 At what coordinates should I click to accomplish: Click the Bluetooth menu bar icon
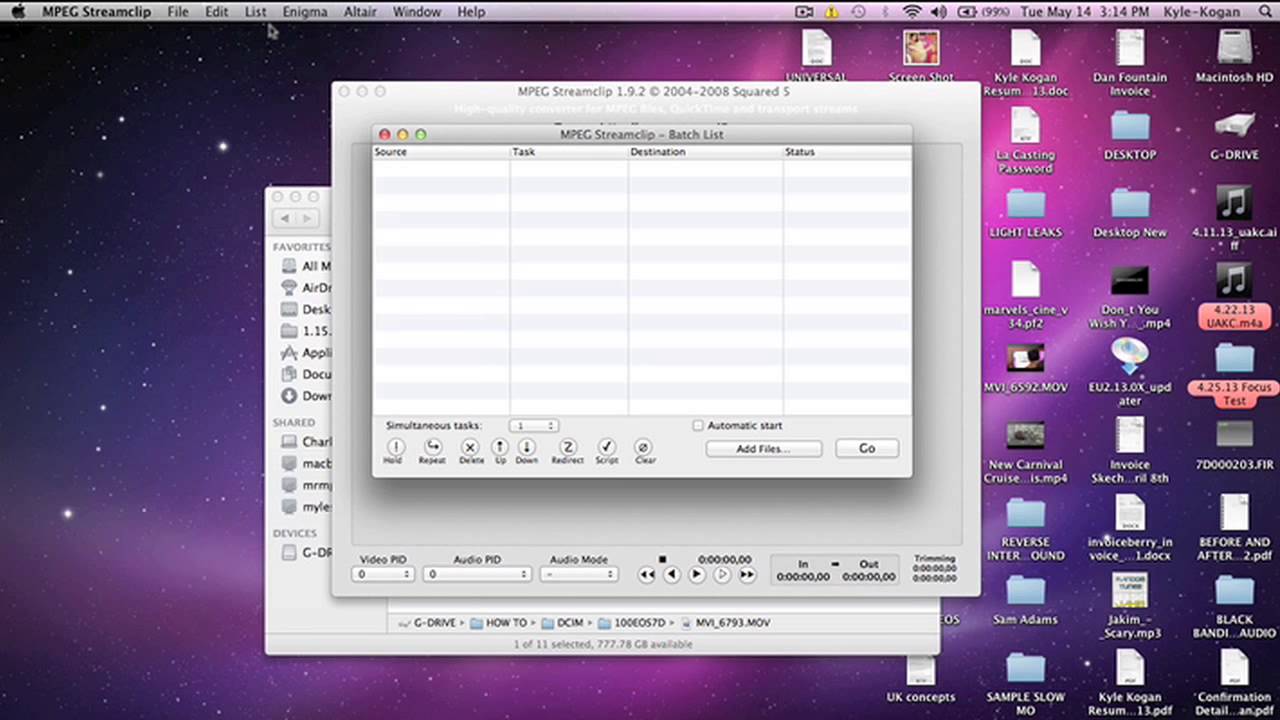tap(886, 12)
